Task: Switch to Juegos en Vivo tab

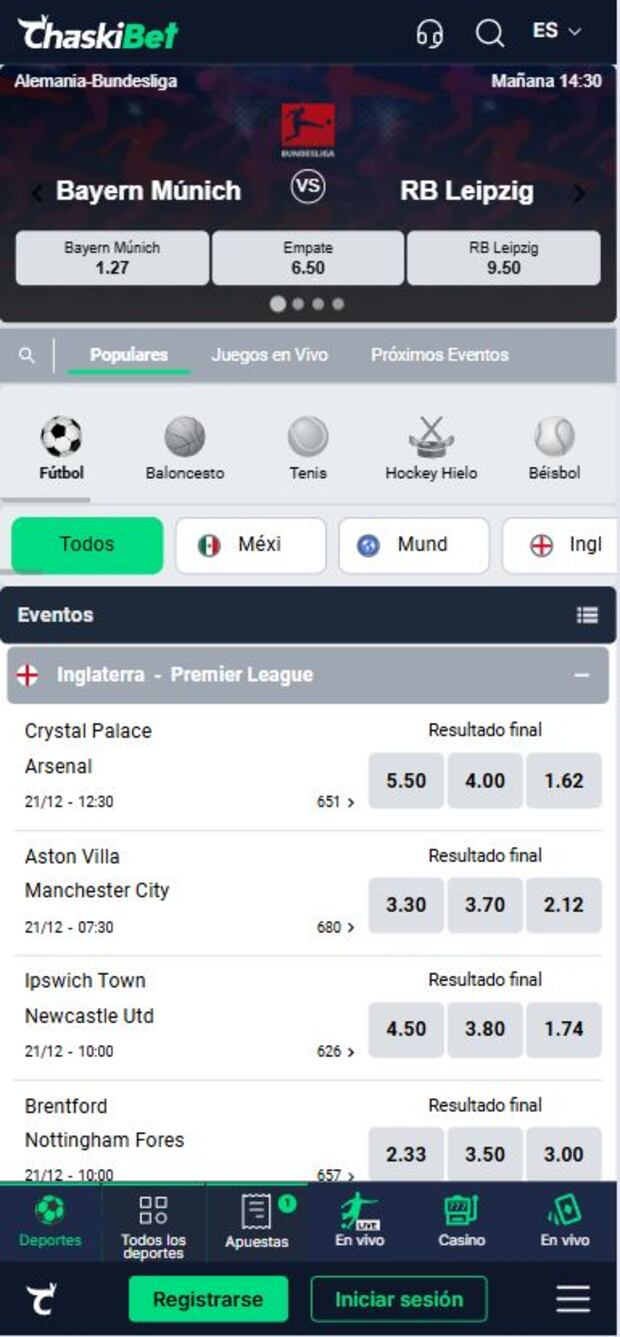Action: [x=269, y=355]
